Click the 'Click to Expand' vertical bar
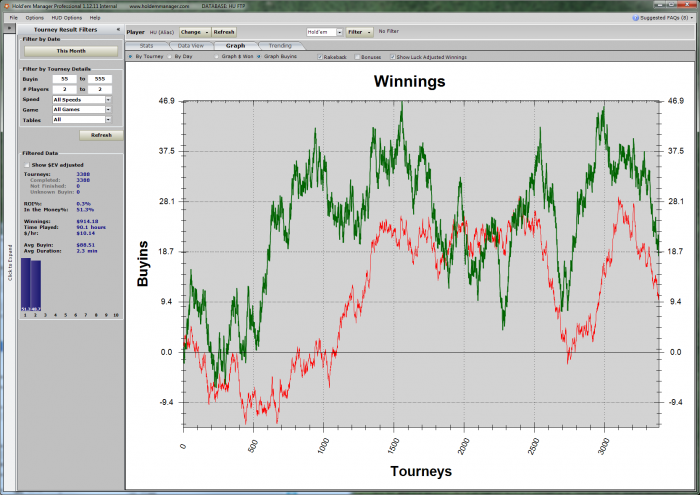This screenshot has width=700, height=495. tap(10, 262)
